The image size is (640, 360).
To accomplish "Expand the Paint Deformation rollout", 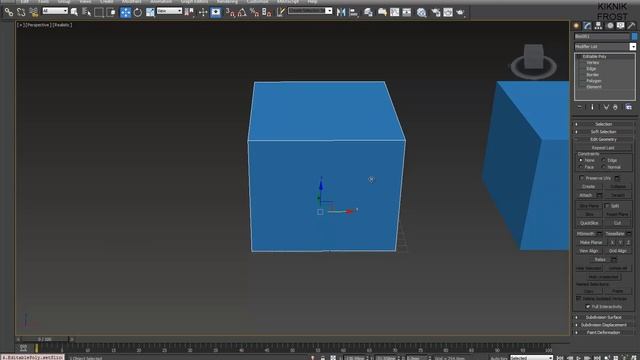I will tap(603, 332).
